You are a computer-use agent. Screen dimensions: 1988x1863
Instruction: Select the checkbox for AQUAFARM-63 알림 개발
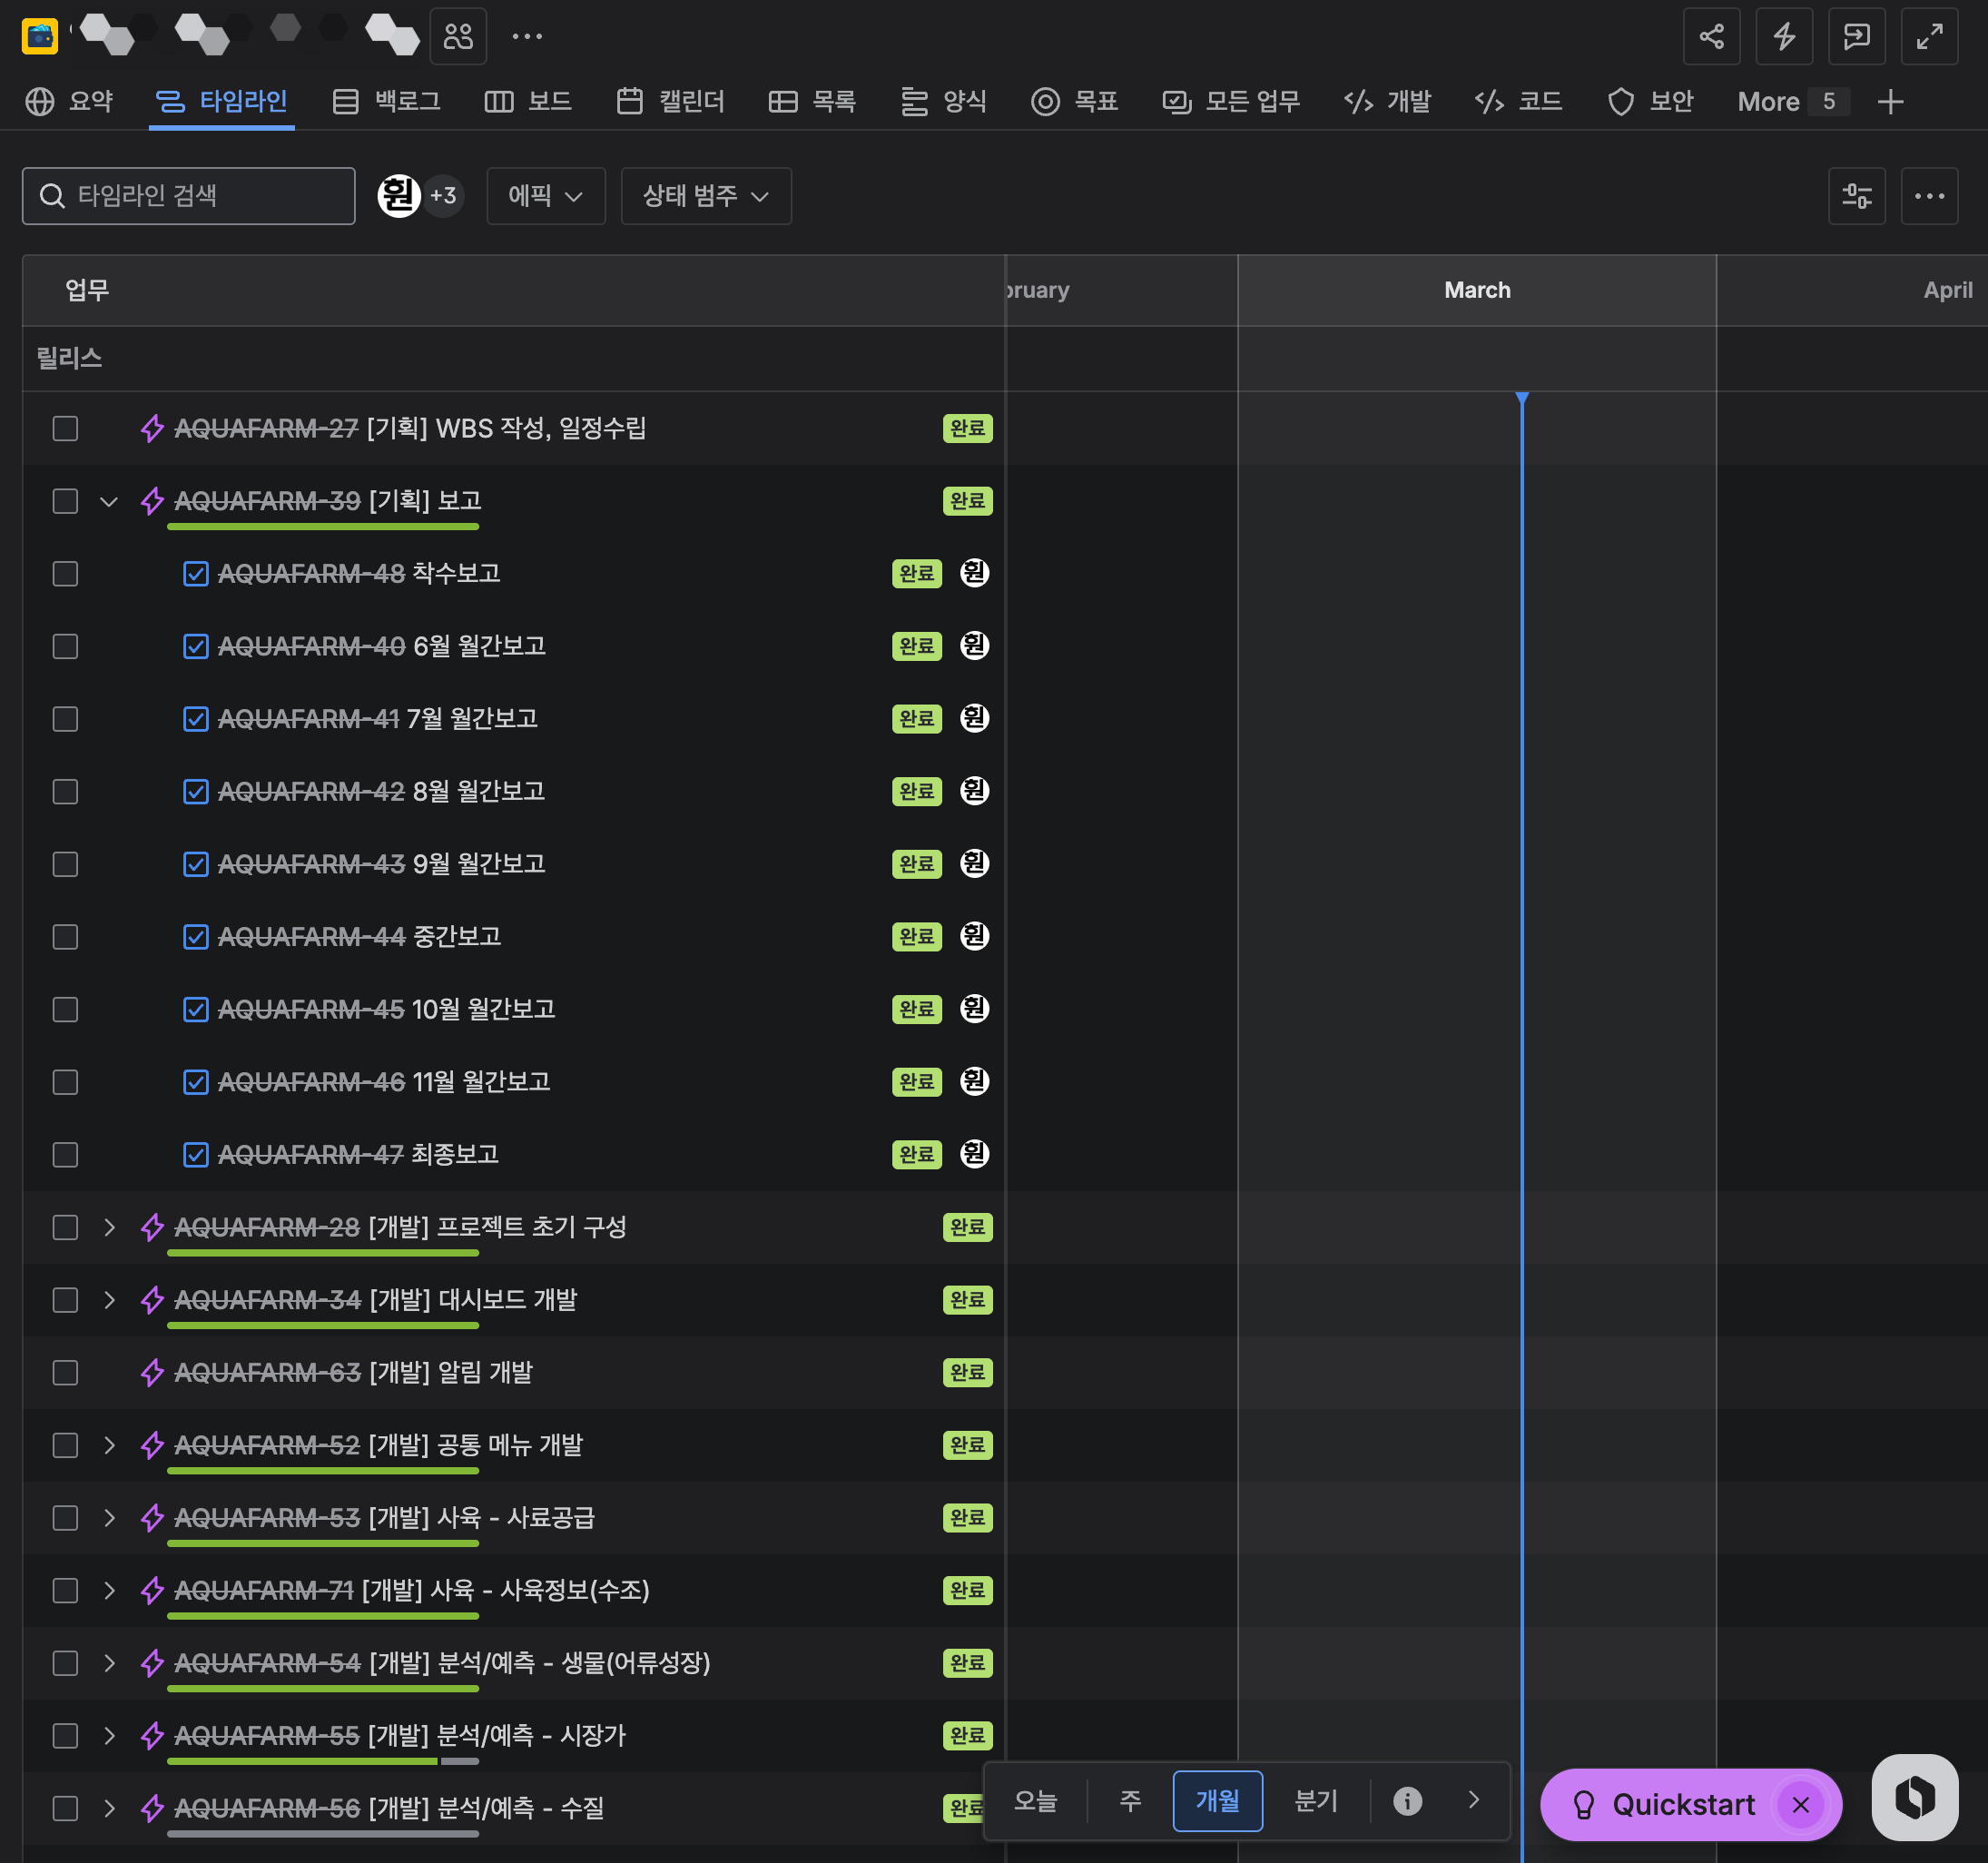(x=65, y=1373)
